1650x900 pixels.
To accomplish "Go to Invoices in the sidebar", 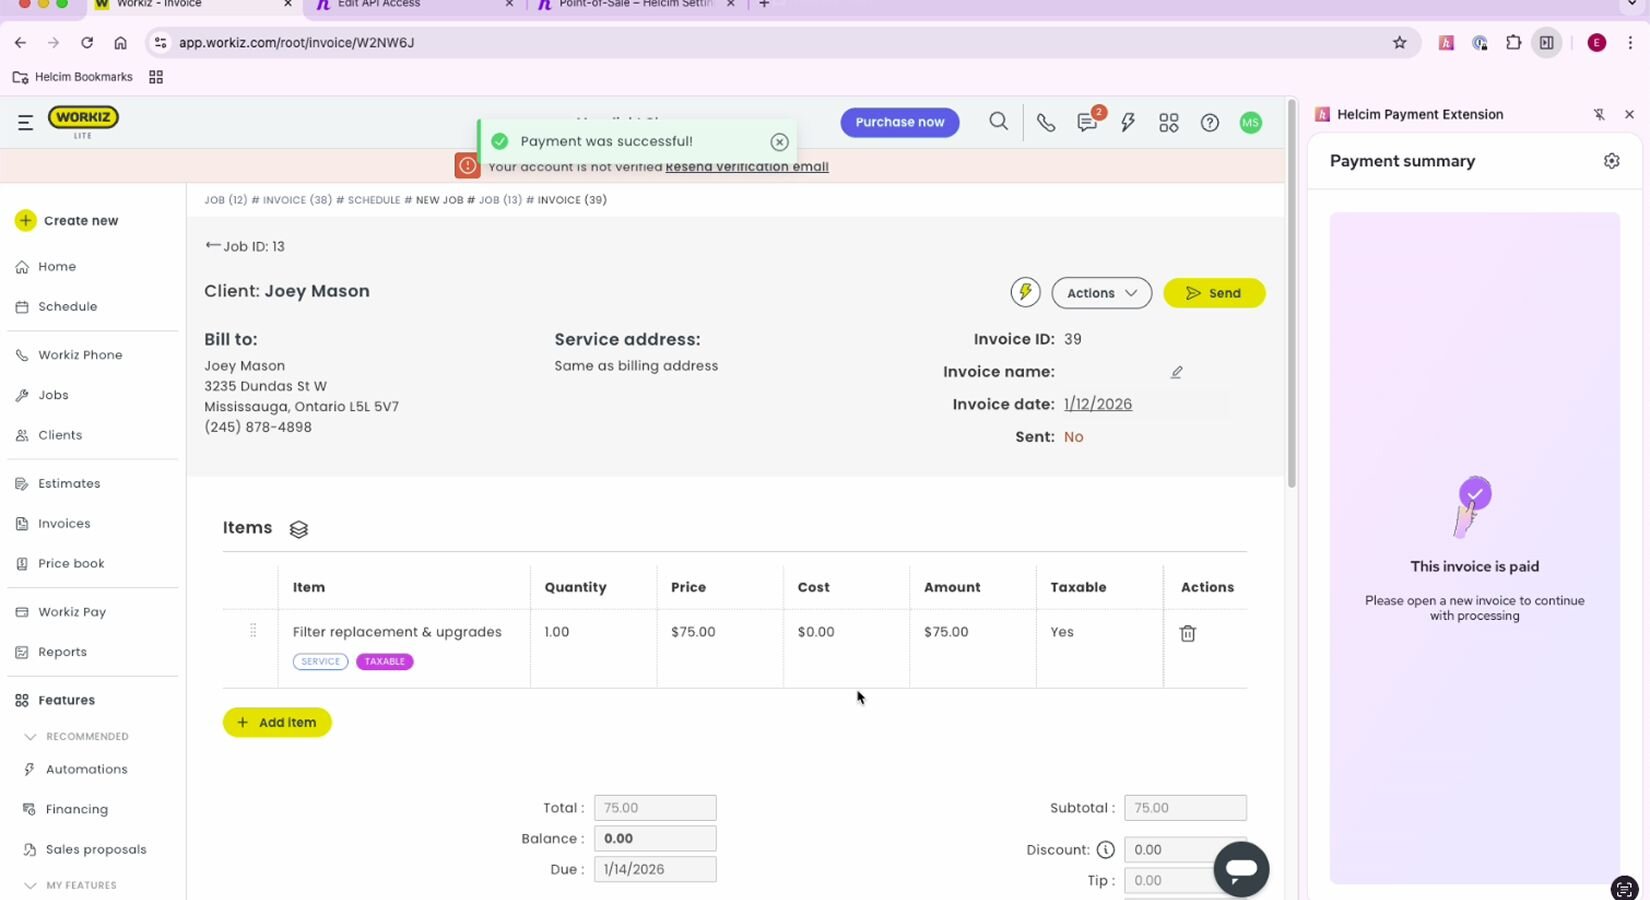I will click(x=64, y=523).
